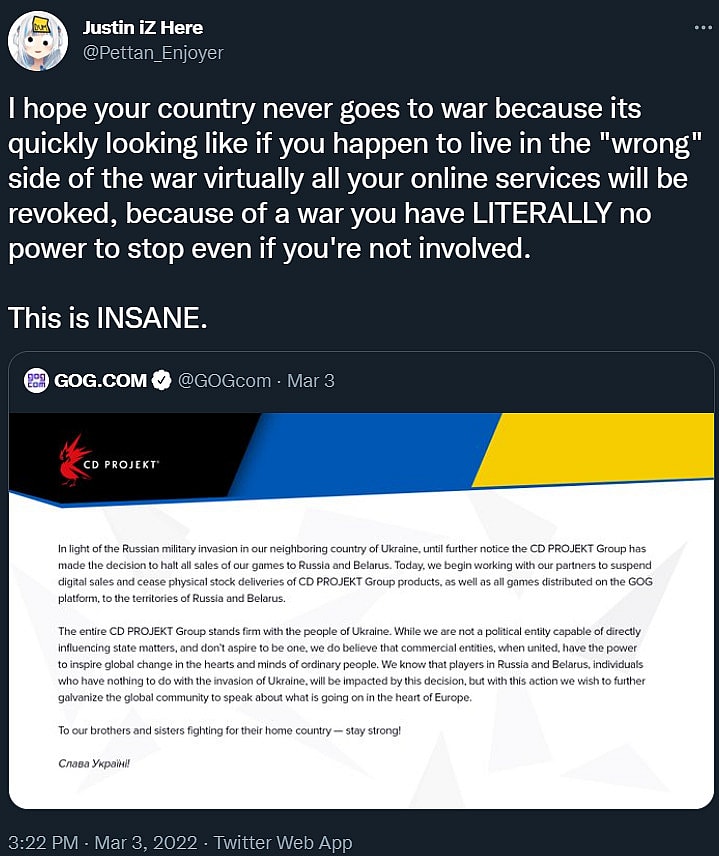719x856 pixels.
Task: Open the Justin iZ Here display name
Action: 142,27
